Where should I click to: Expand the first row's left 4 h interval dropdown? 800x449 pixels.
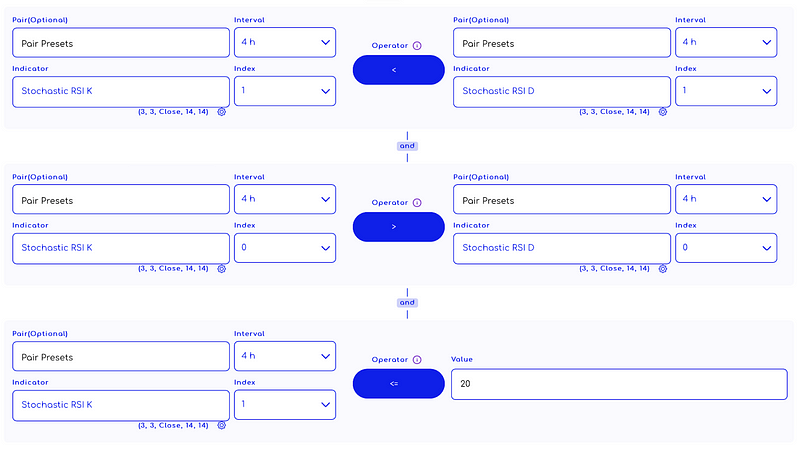tap(285, 42)
